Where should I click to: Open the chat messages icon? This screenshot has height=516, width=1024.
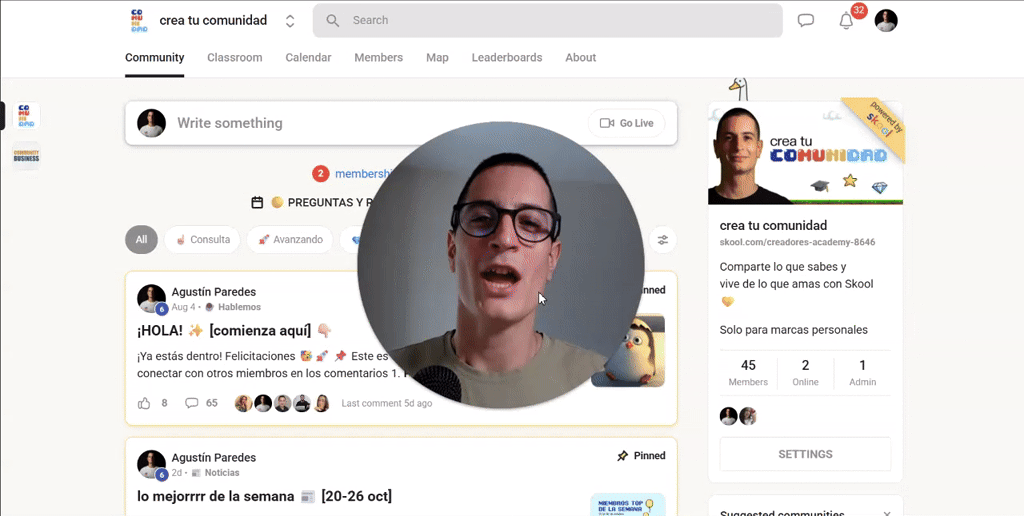pos(806,21)
